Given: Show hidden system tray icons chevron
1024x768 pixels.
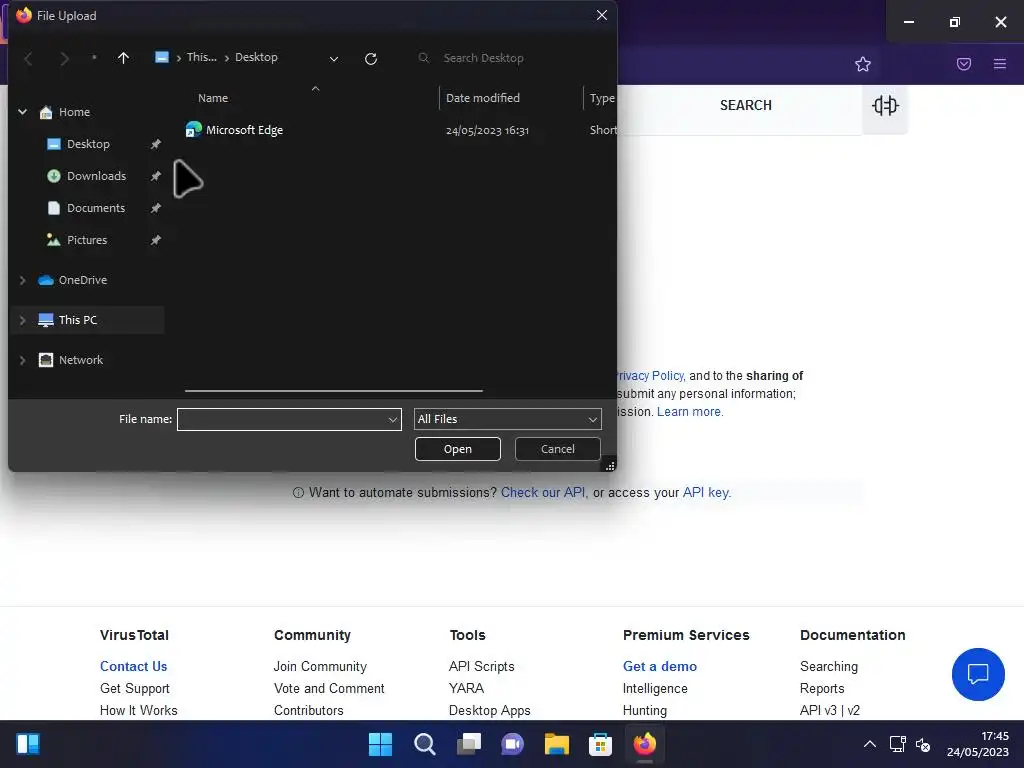Looking at the screenshot, I should 870,744.
